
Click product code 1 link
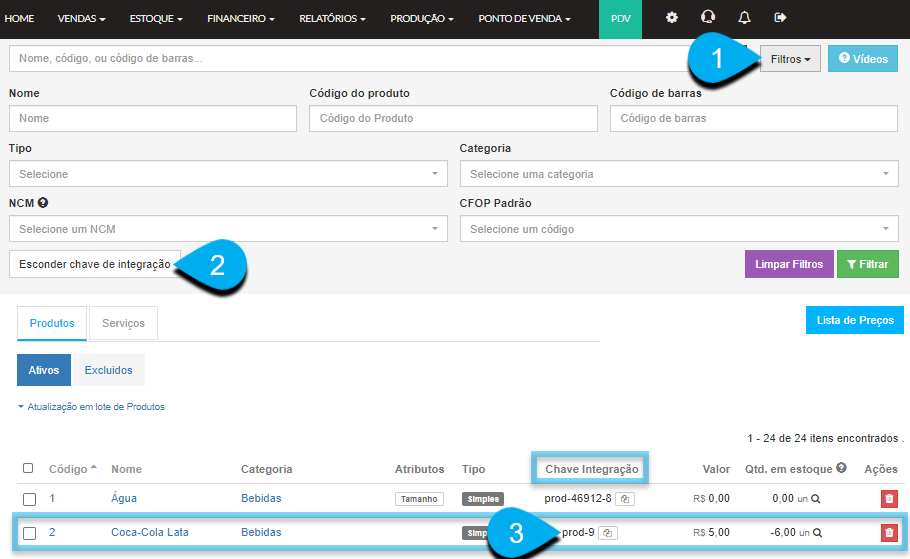52,499
